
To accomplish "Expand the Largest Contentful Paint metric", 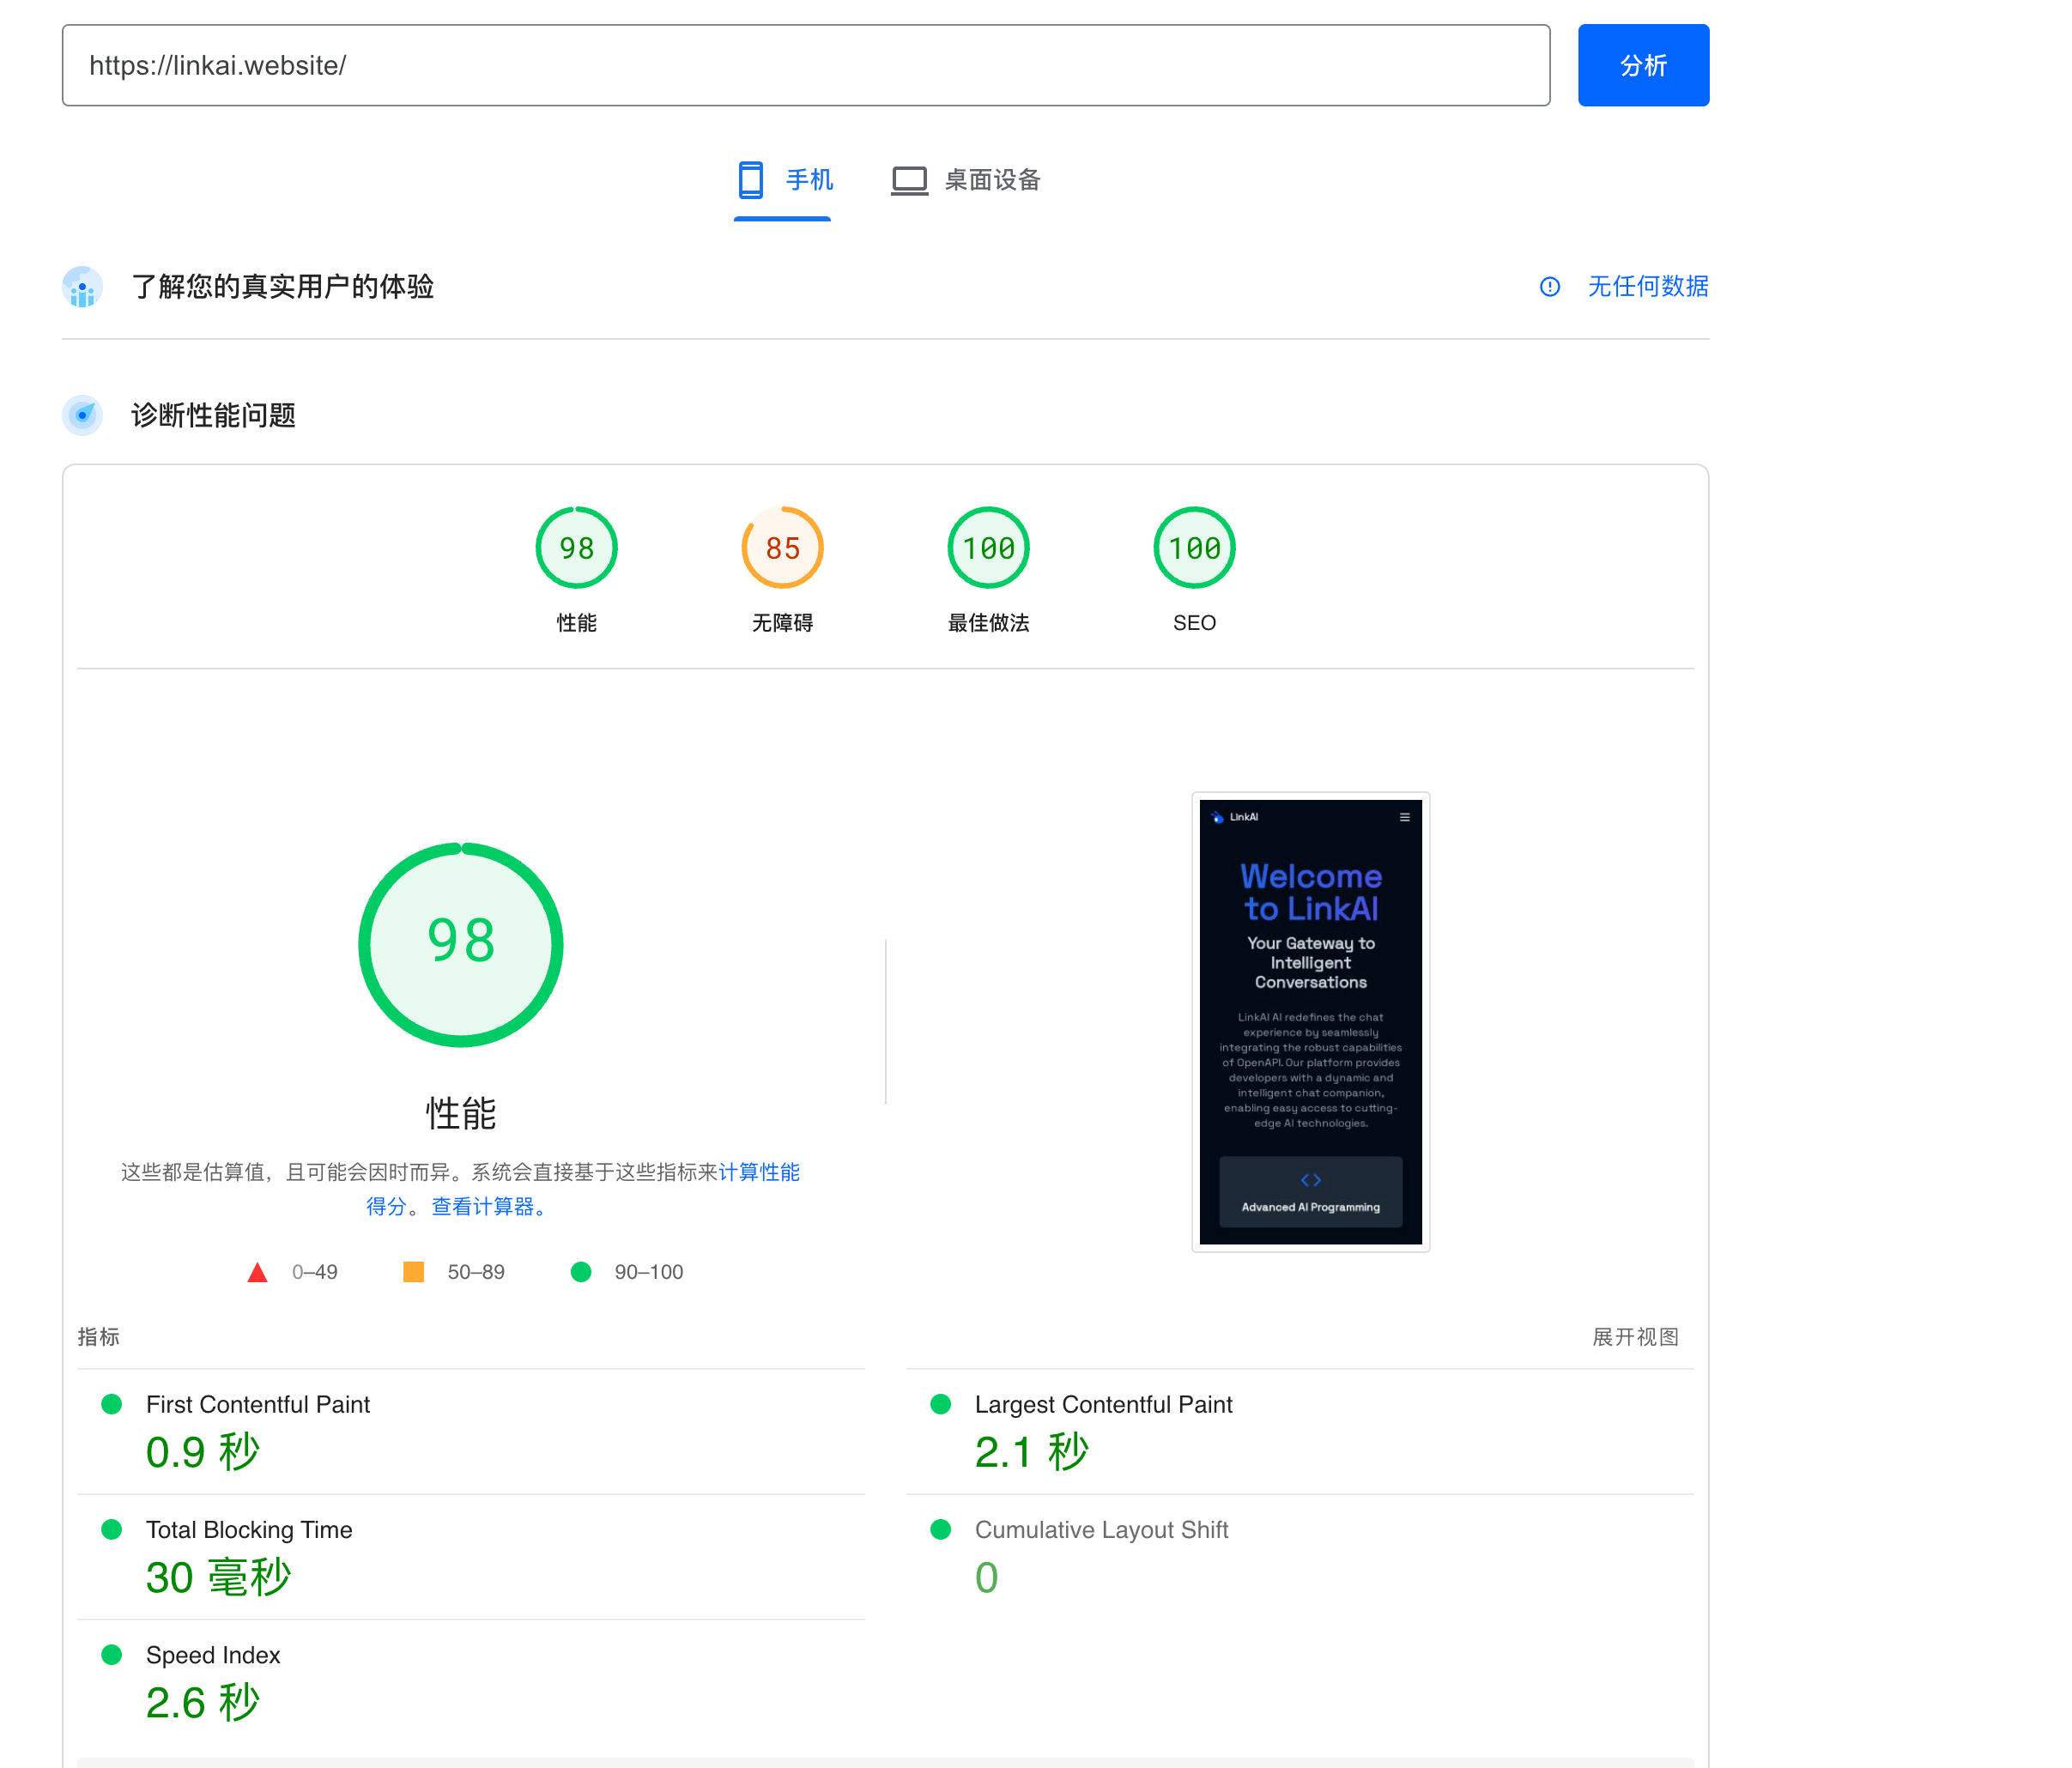I will [x=1102, y=1404].
